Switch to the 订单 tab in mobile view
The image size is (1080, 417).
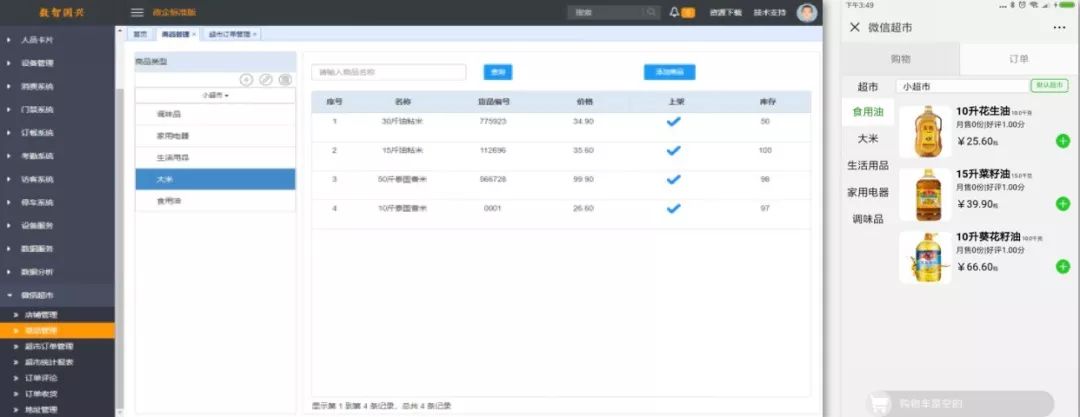[1018, 59]
